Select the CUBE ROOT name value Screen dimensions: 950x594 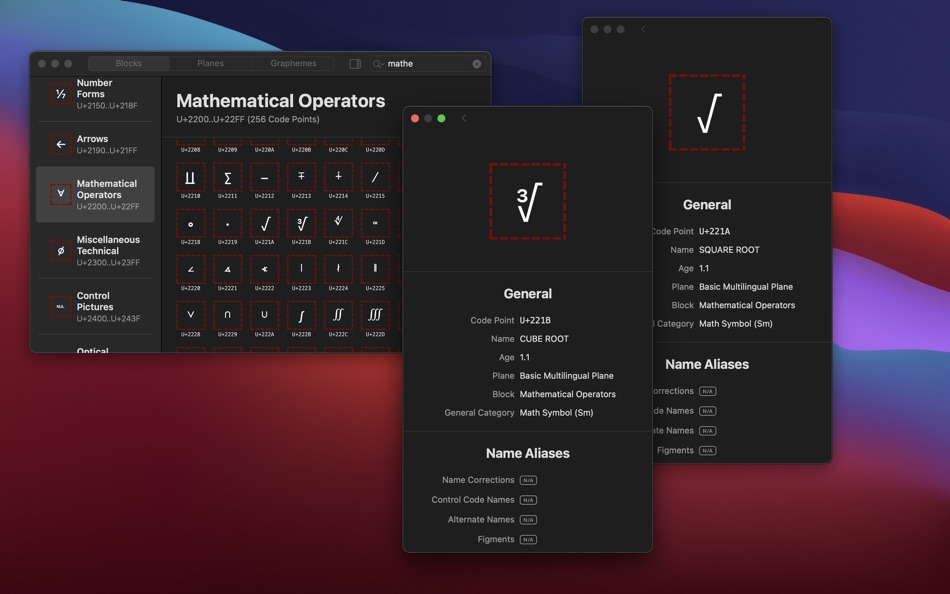point(544,339)
